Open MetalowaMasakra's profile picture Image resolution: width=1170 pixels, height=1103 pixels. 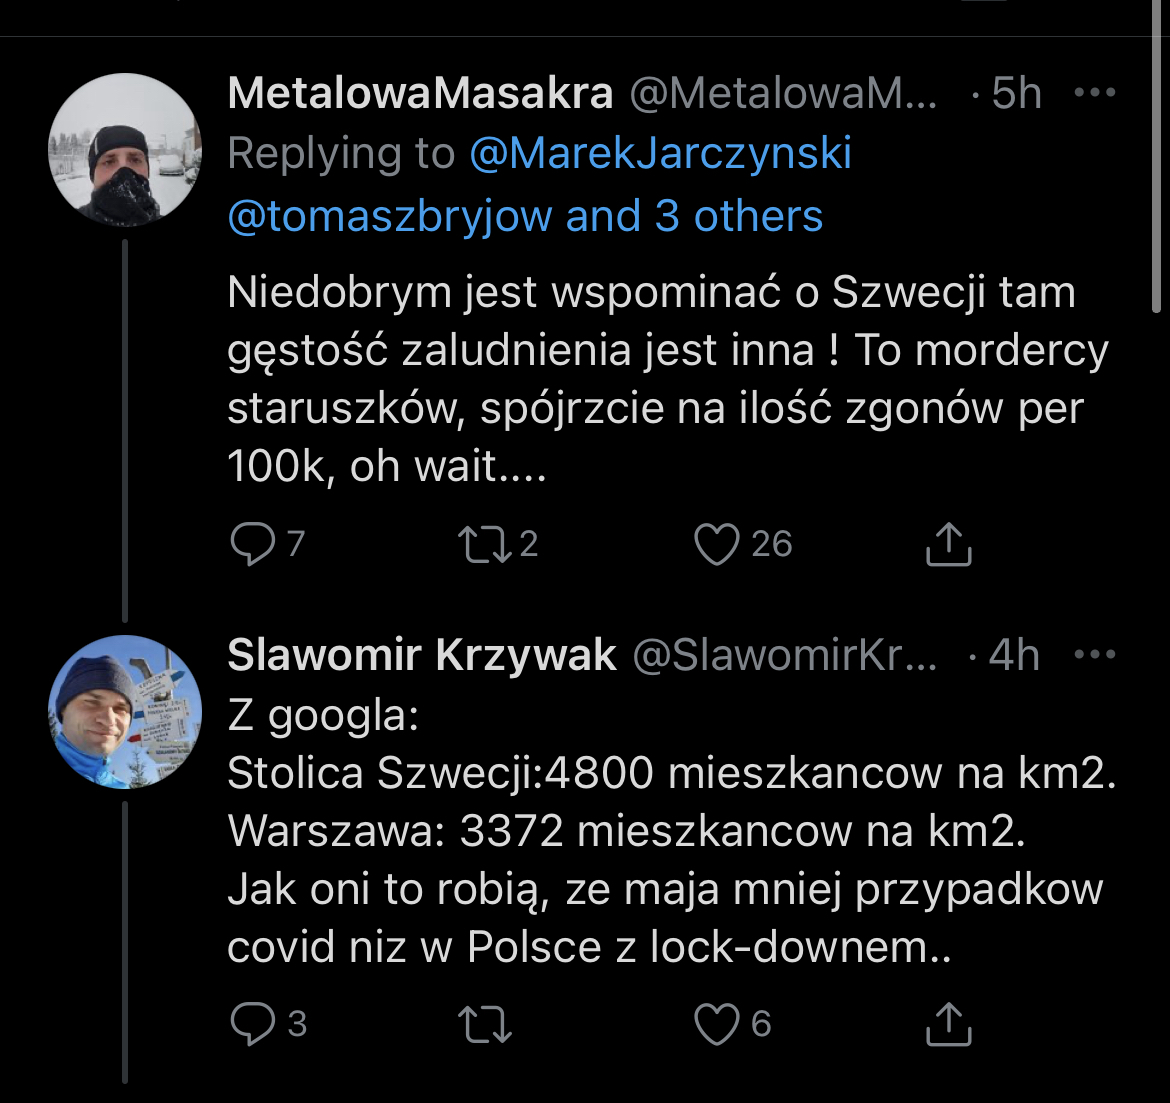pyautogui.click(x=125, y=150)
